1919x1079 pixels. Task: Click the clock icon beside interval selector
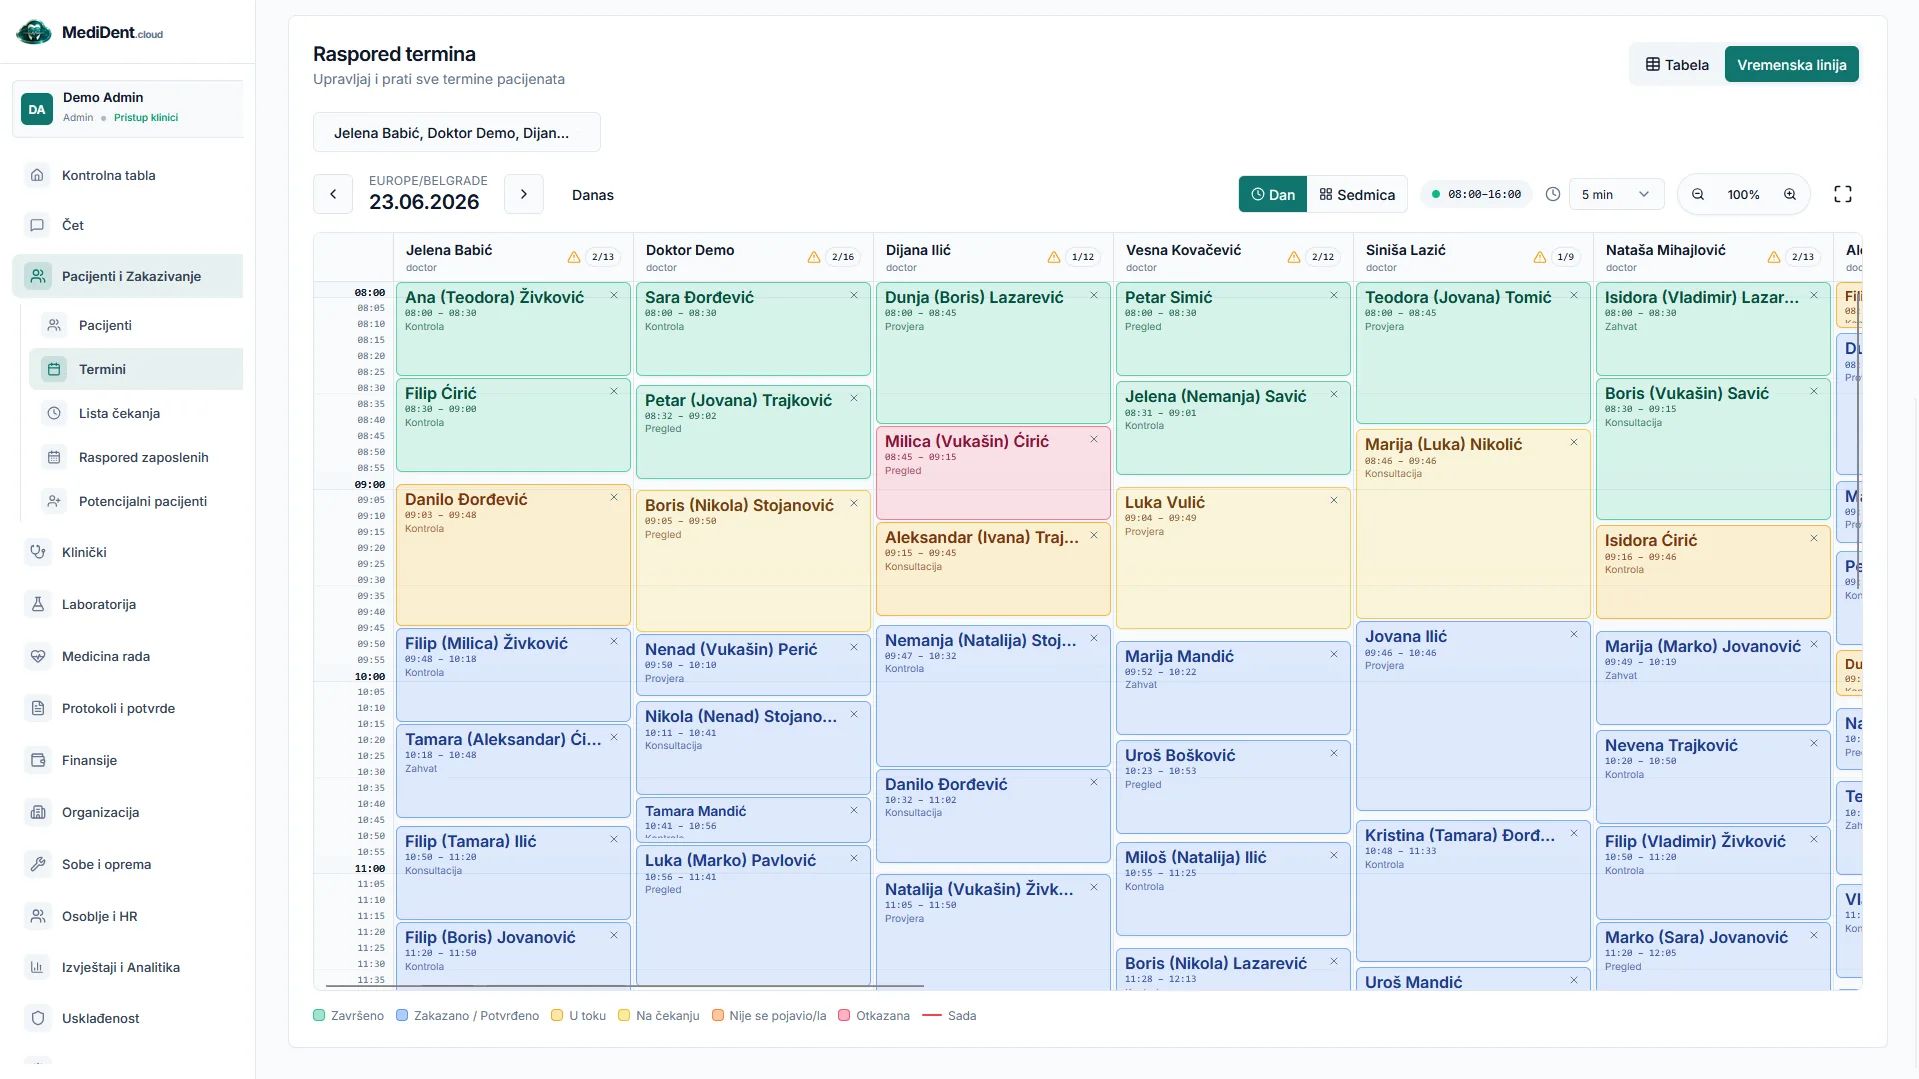[1553, 194]
